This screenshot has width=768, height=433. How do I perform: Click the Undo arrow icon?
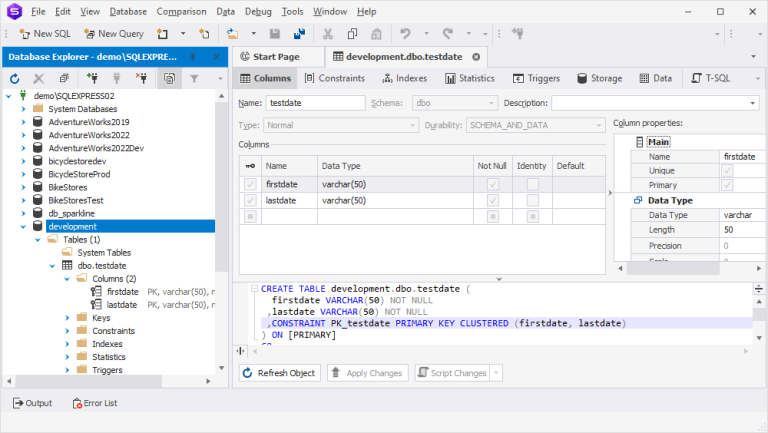(x=405, y=34)
